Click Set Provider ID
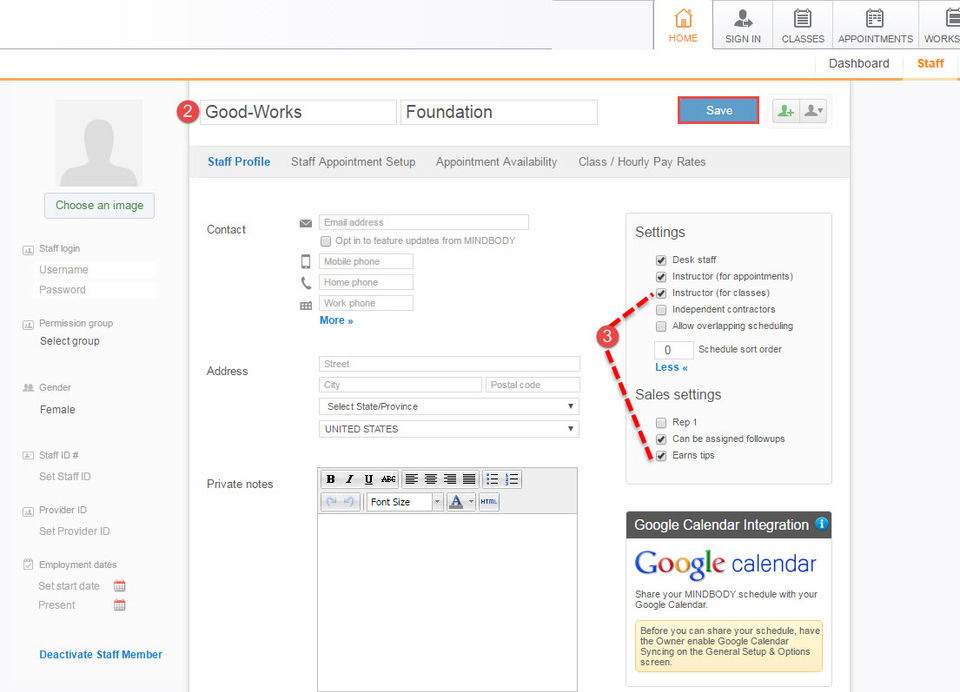This screenshot has width=960, height=692. click(x=75, y=531)
